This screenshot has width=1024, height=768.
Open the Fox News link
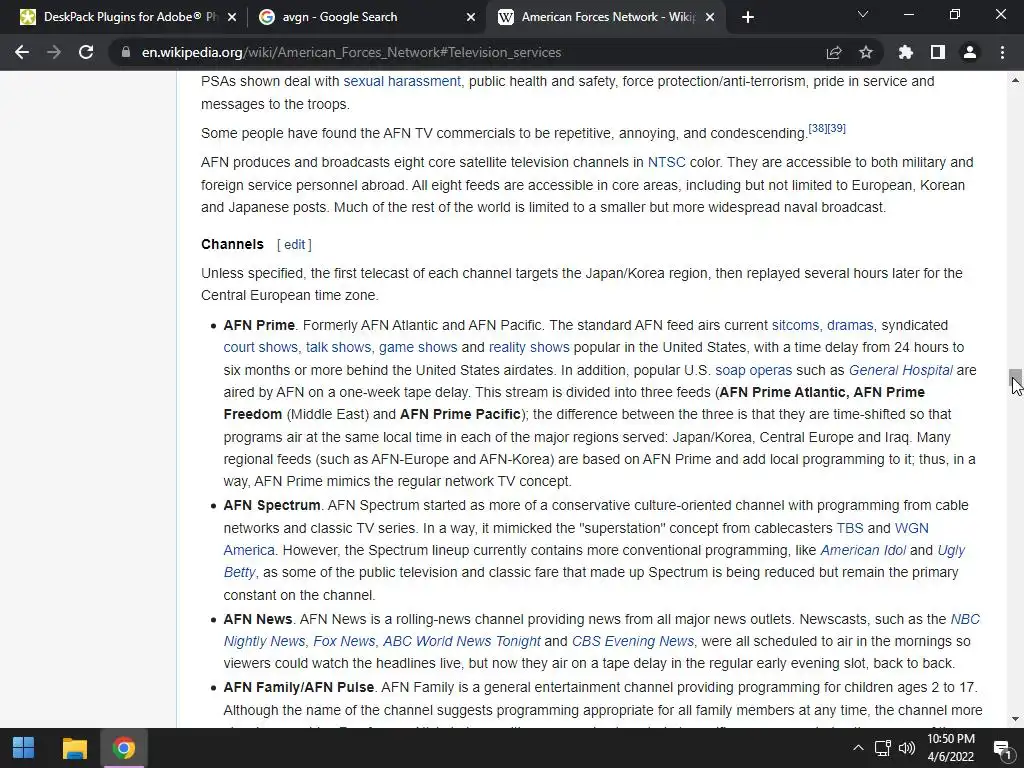[344, 641]
